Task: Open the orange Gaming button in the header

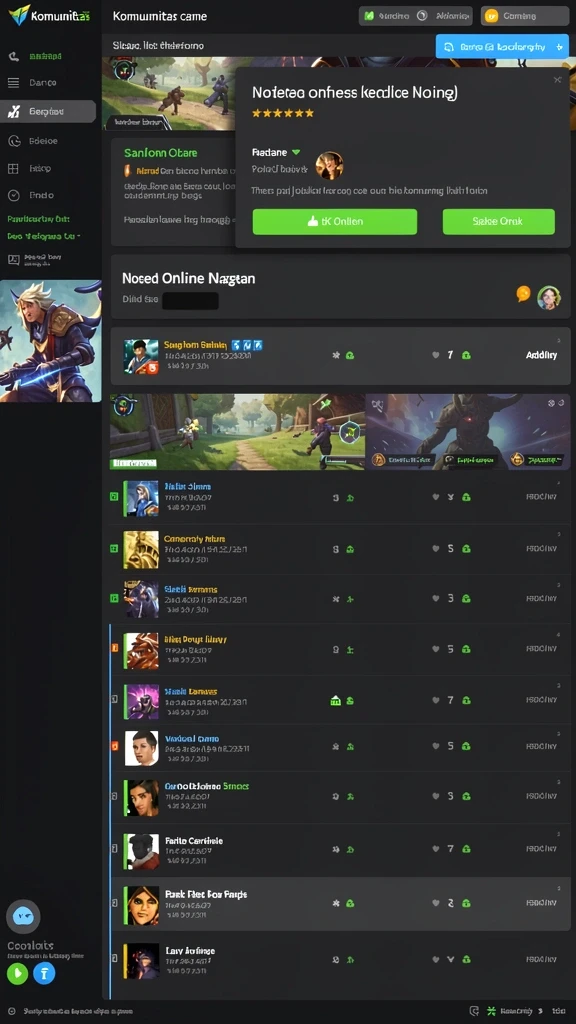Action: 524,16
